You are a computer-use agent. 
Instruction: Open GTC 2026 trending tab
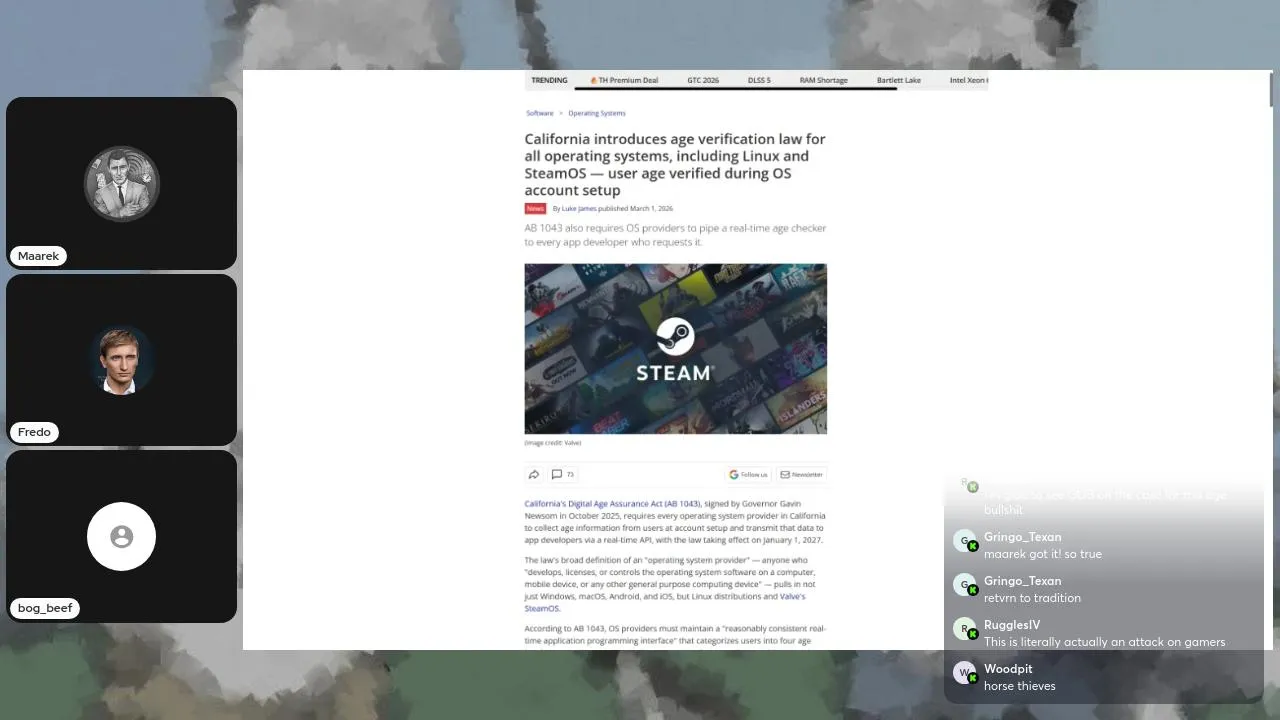coord(703,80)
